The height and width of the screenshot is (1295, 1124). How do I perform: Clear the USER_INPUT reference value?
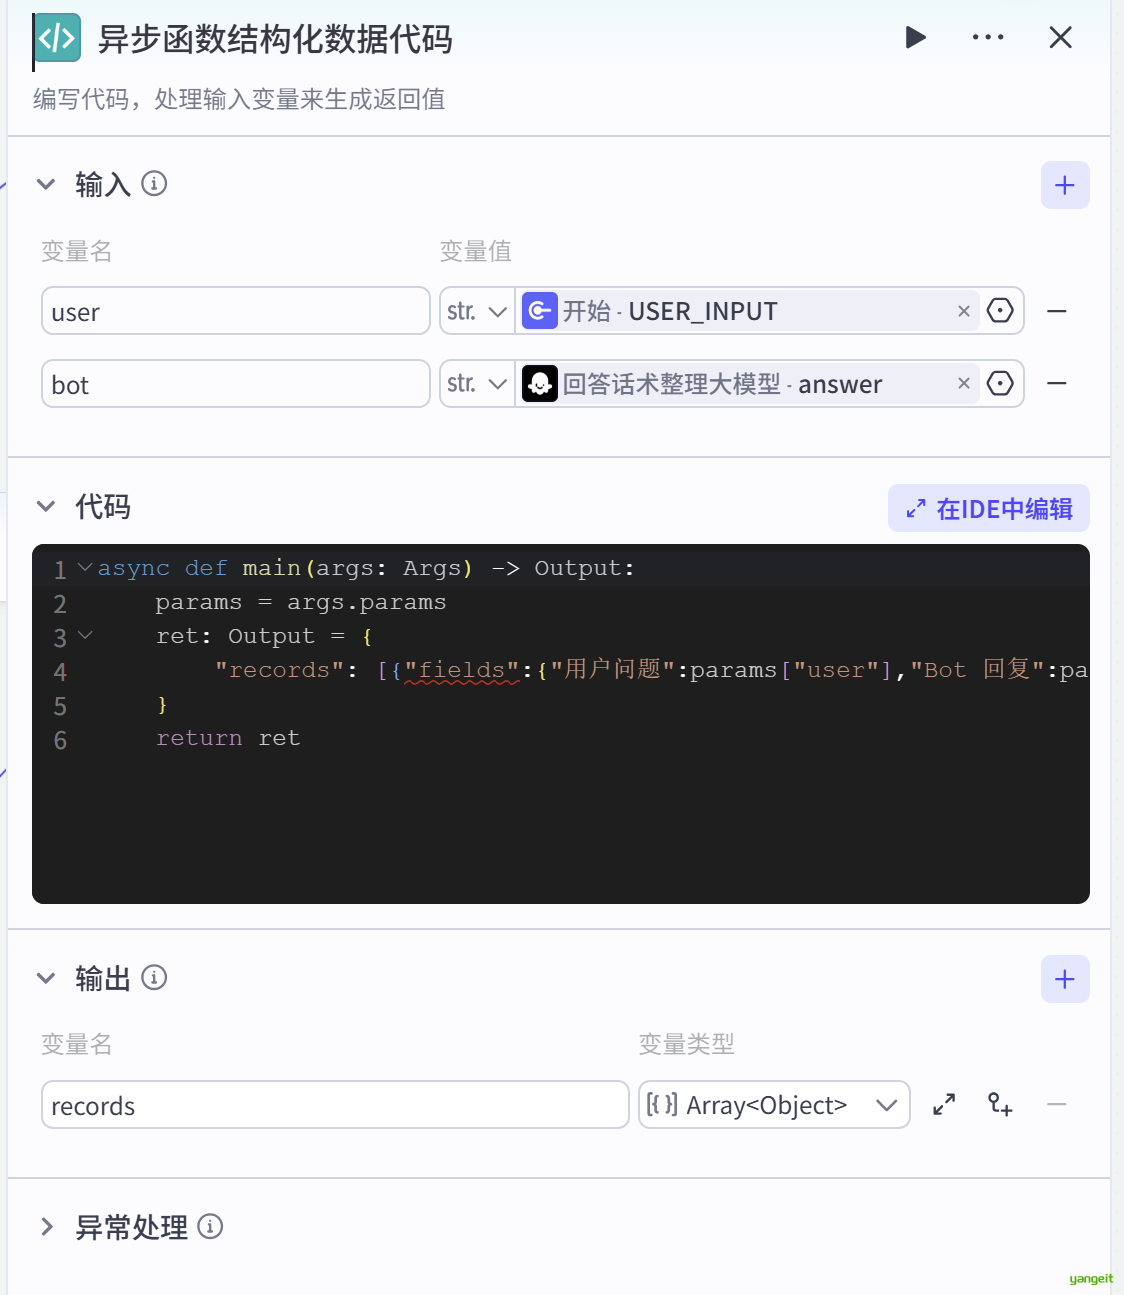[963, 311]
